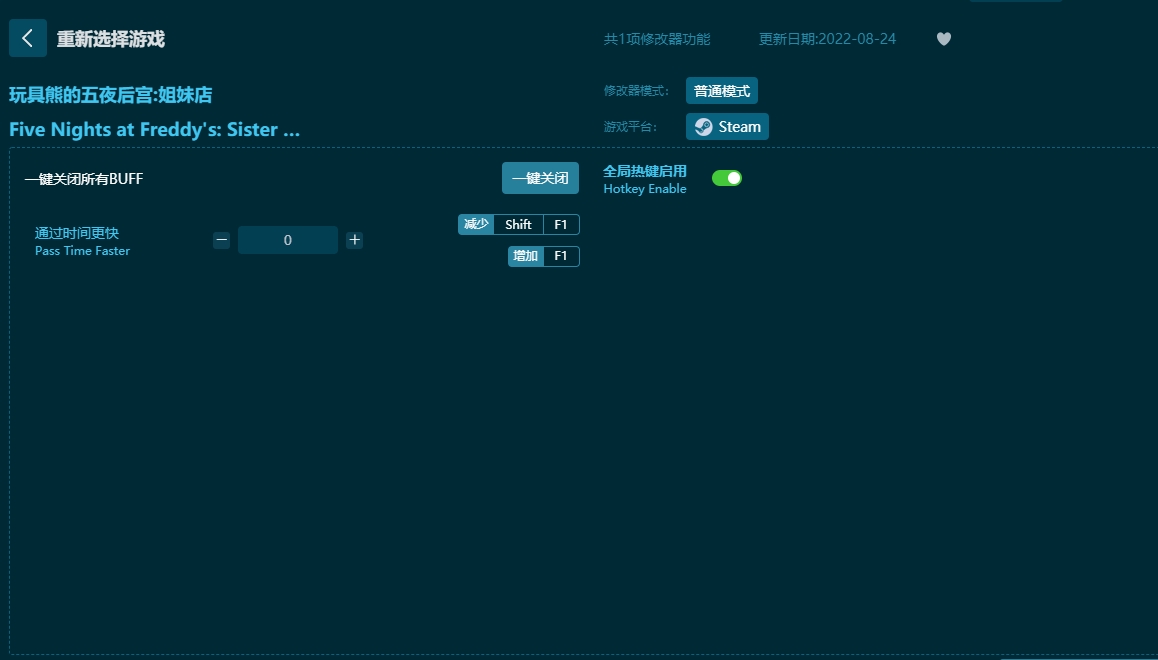Image resolution: width=1158 pixels, height=660 pixels.
Task: Click Five Nights at Freddy's: Sister title
Action: (x=154, y=129)
